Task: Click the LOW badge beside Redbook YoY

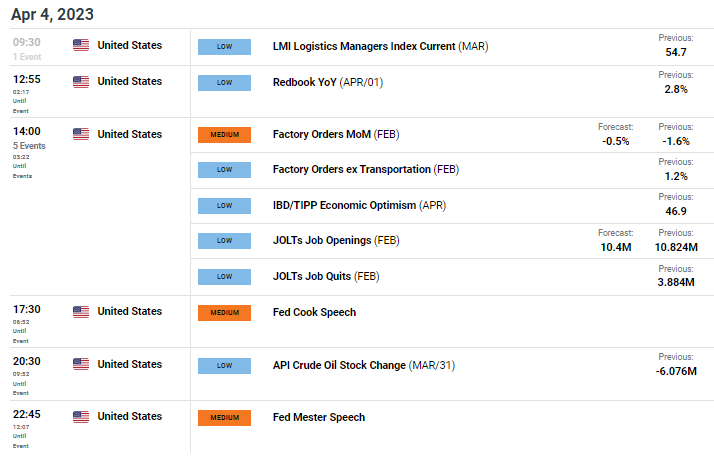Action: [x=224, y=83]
